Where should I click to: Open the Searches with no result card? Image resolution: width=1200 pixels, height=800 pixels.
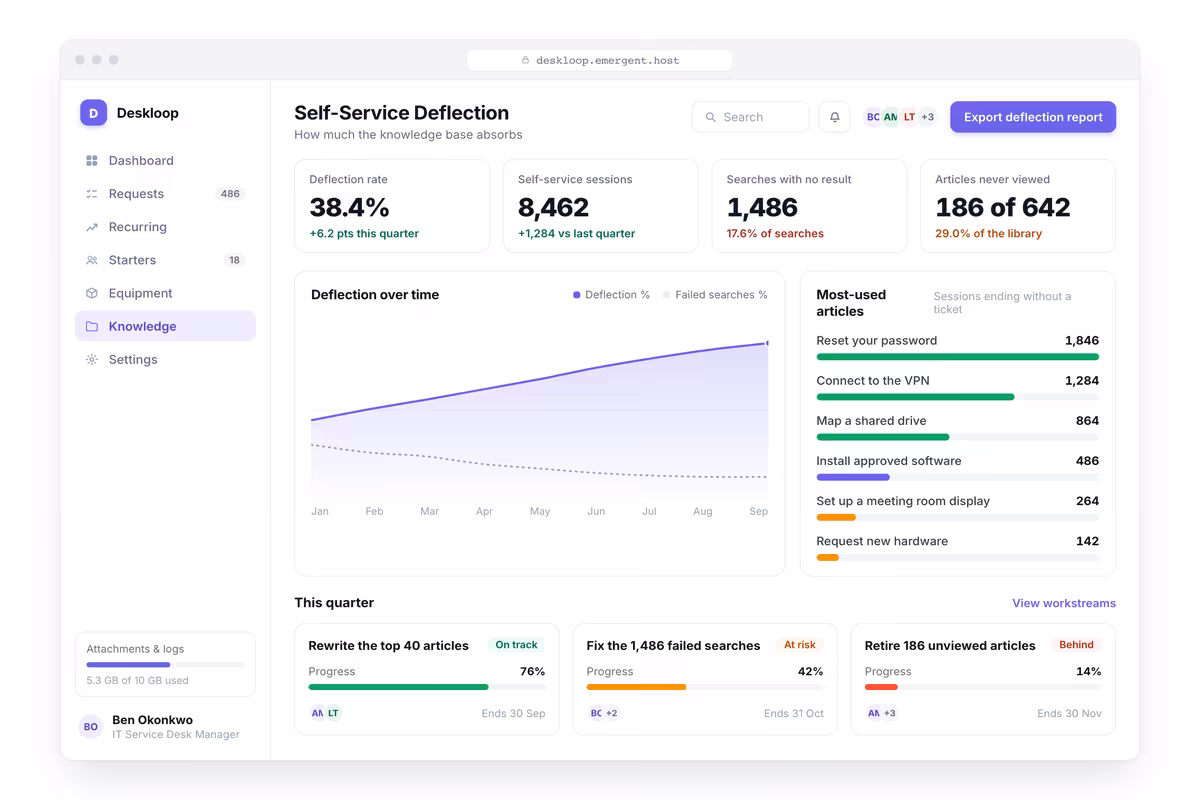tap(809, 206)
